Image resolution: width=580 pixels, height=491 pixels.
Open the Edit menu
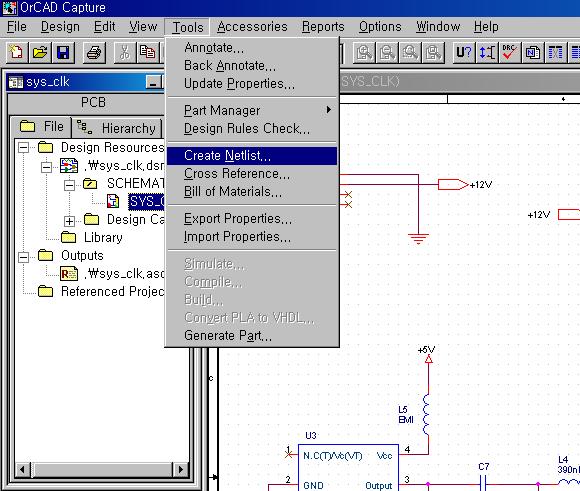[104, 27]
